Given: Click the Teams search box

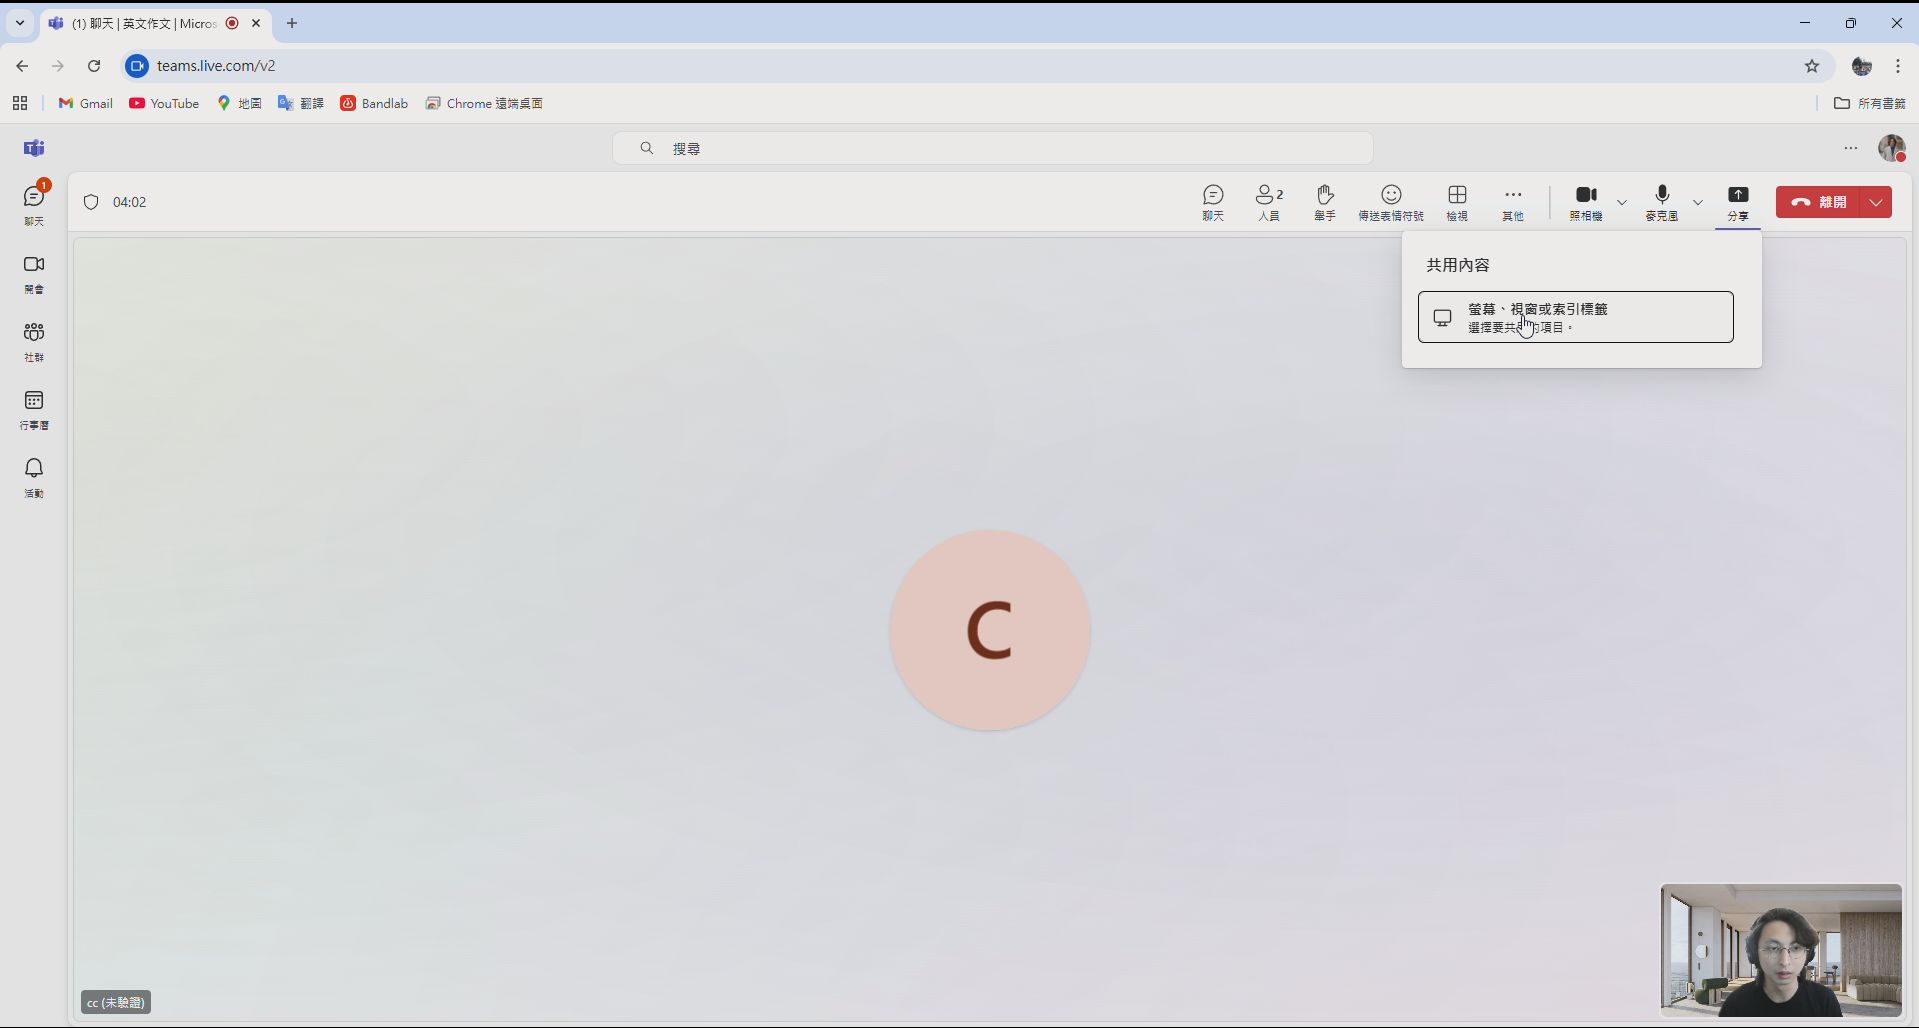Looking at the screenshot, I should pyautogui.click(x=992, y=148).
